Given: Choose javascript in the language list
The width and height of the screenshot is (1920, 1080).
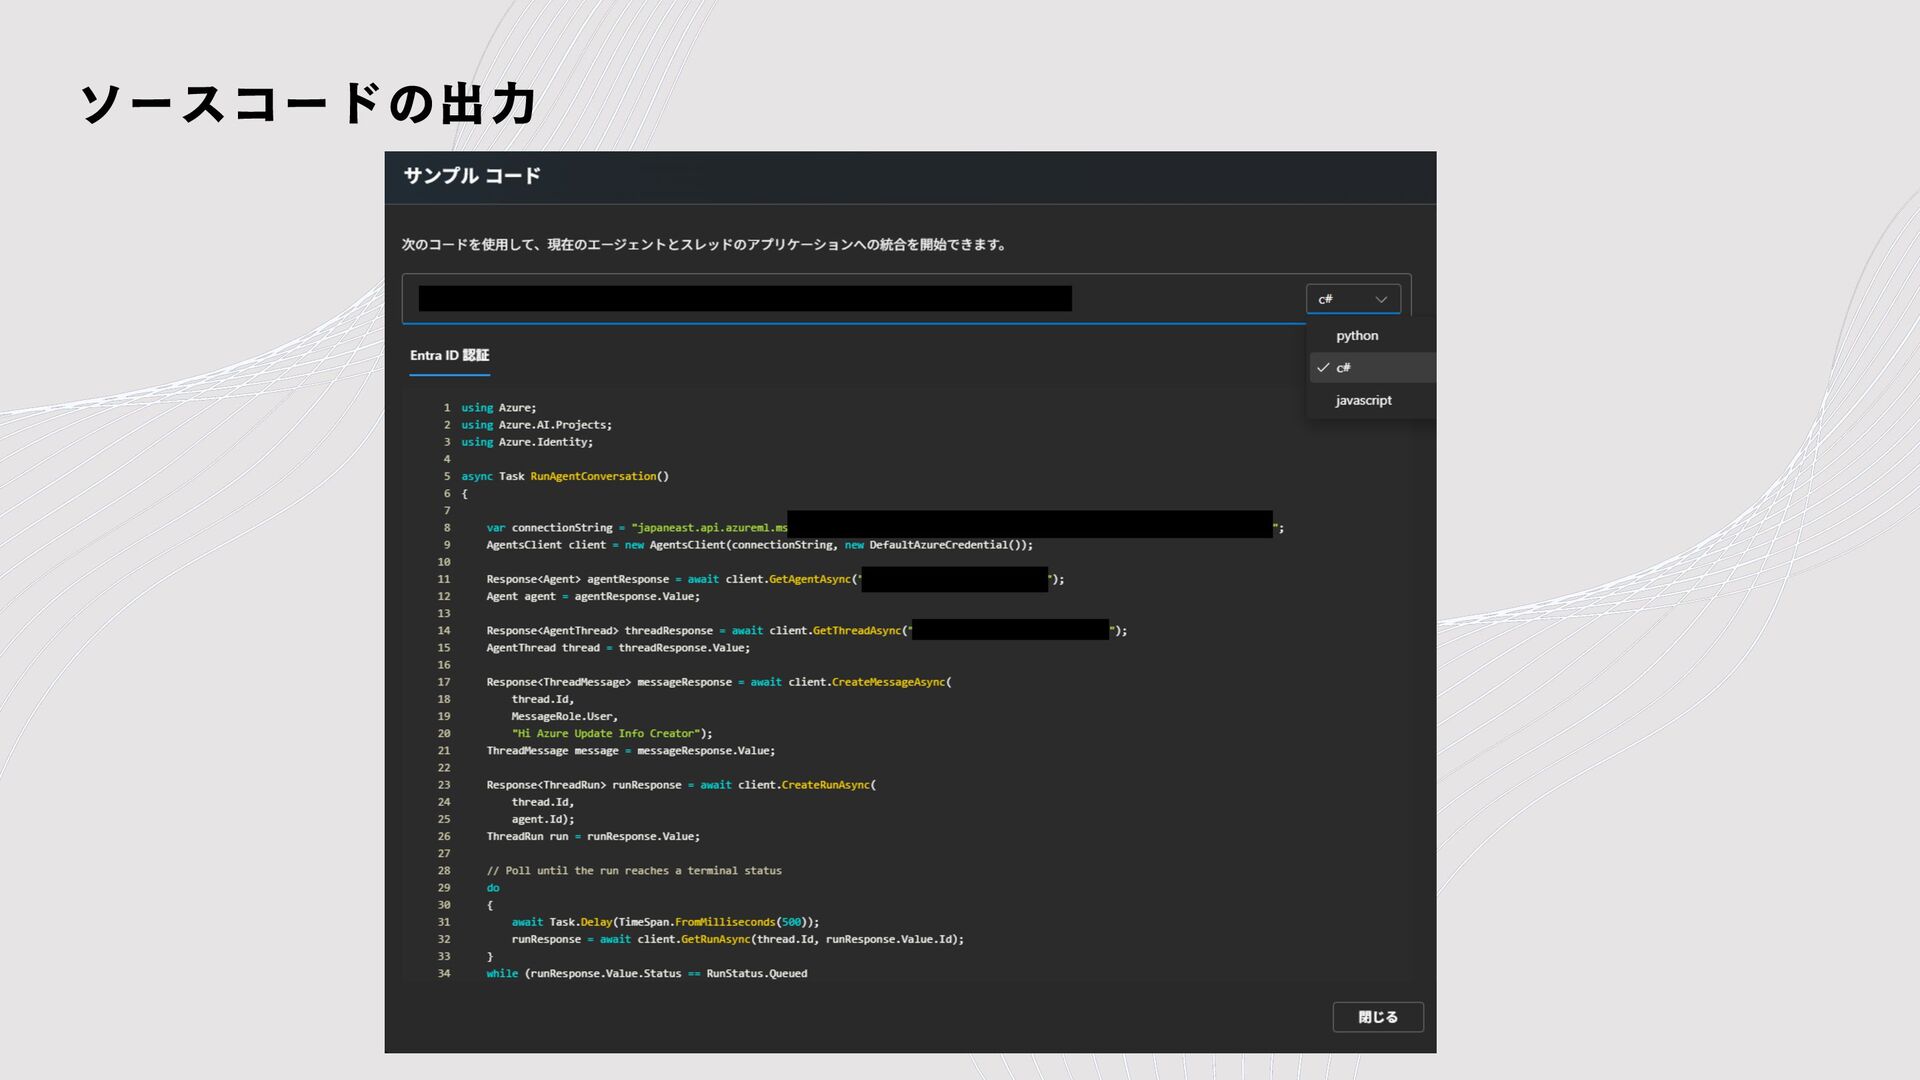Looking at the screenshot, I should click(1363, 400).
